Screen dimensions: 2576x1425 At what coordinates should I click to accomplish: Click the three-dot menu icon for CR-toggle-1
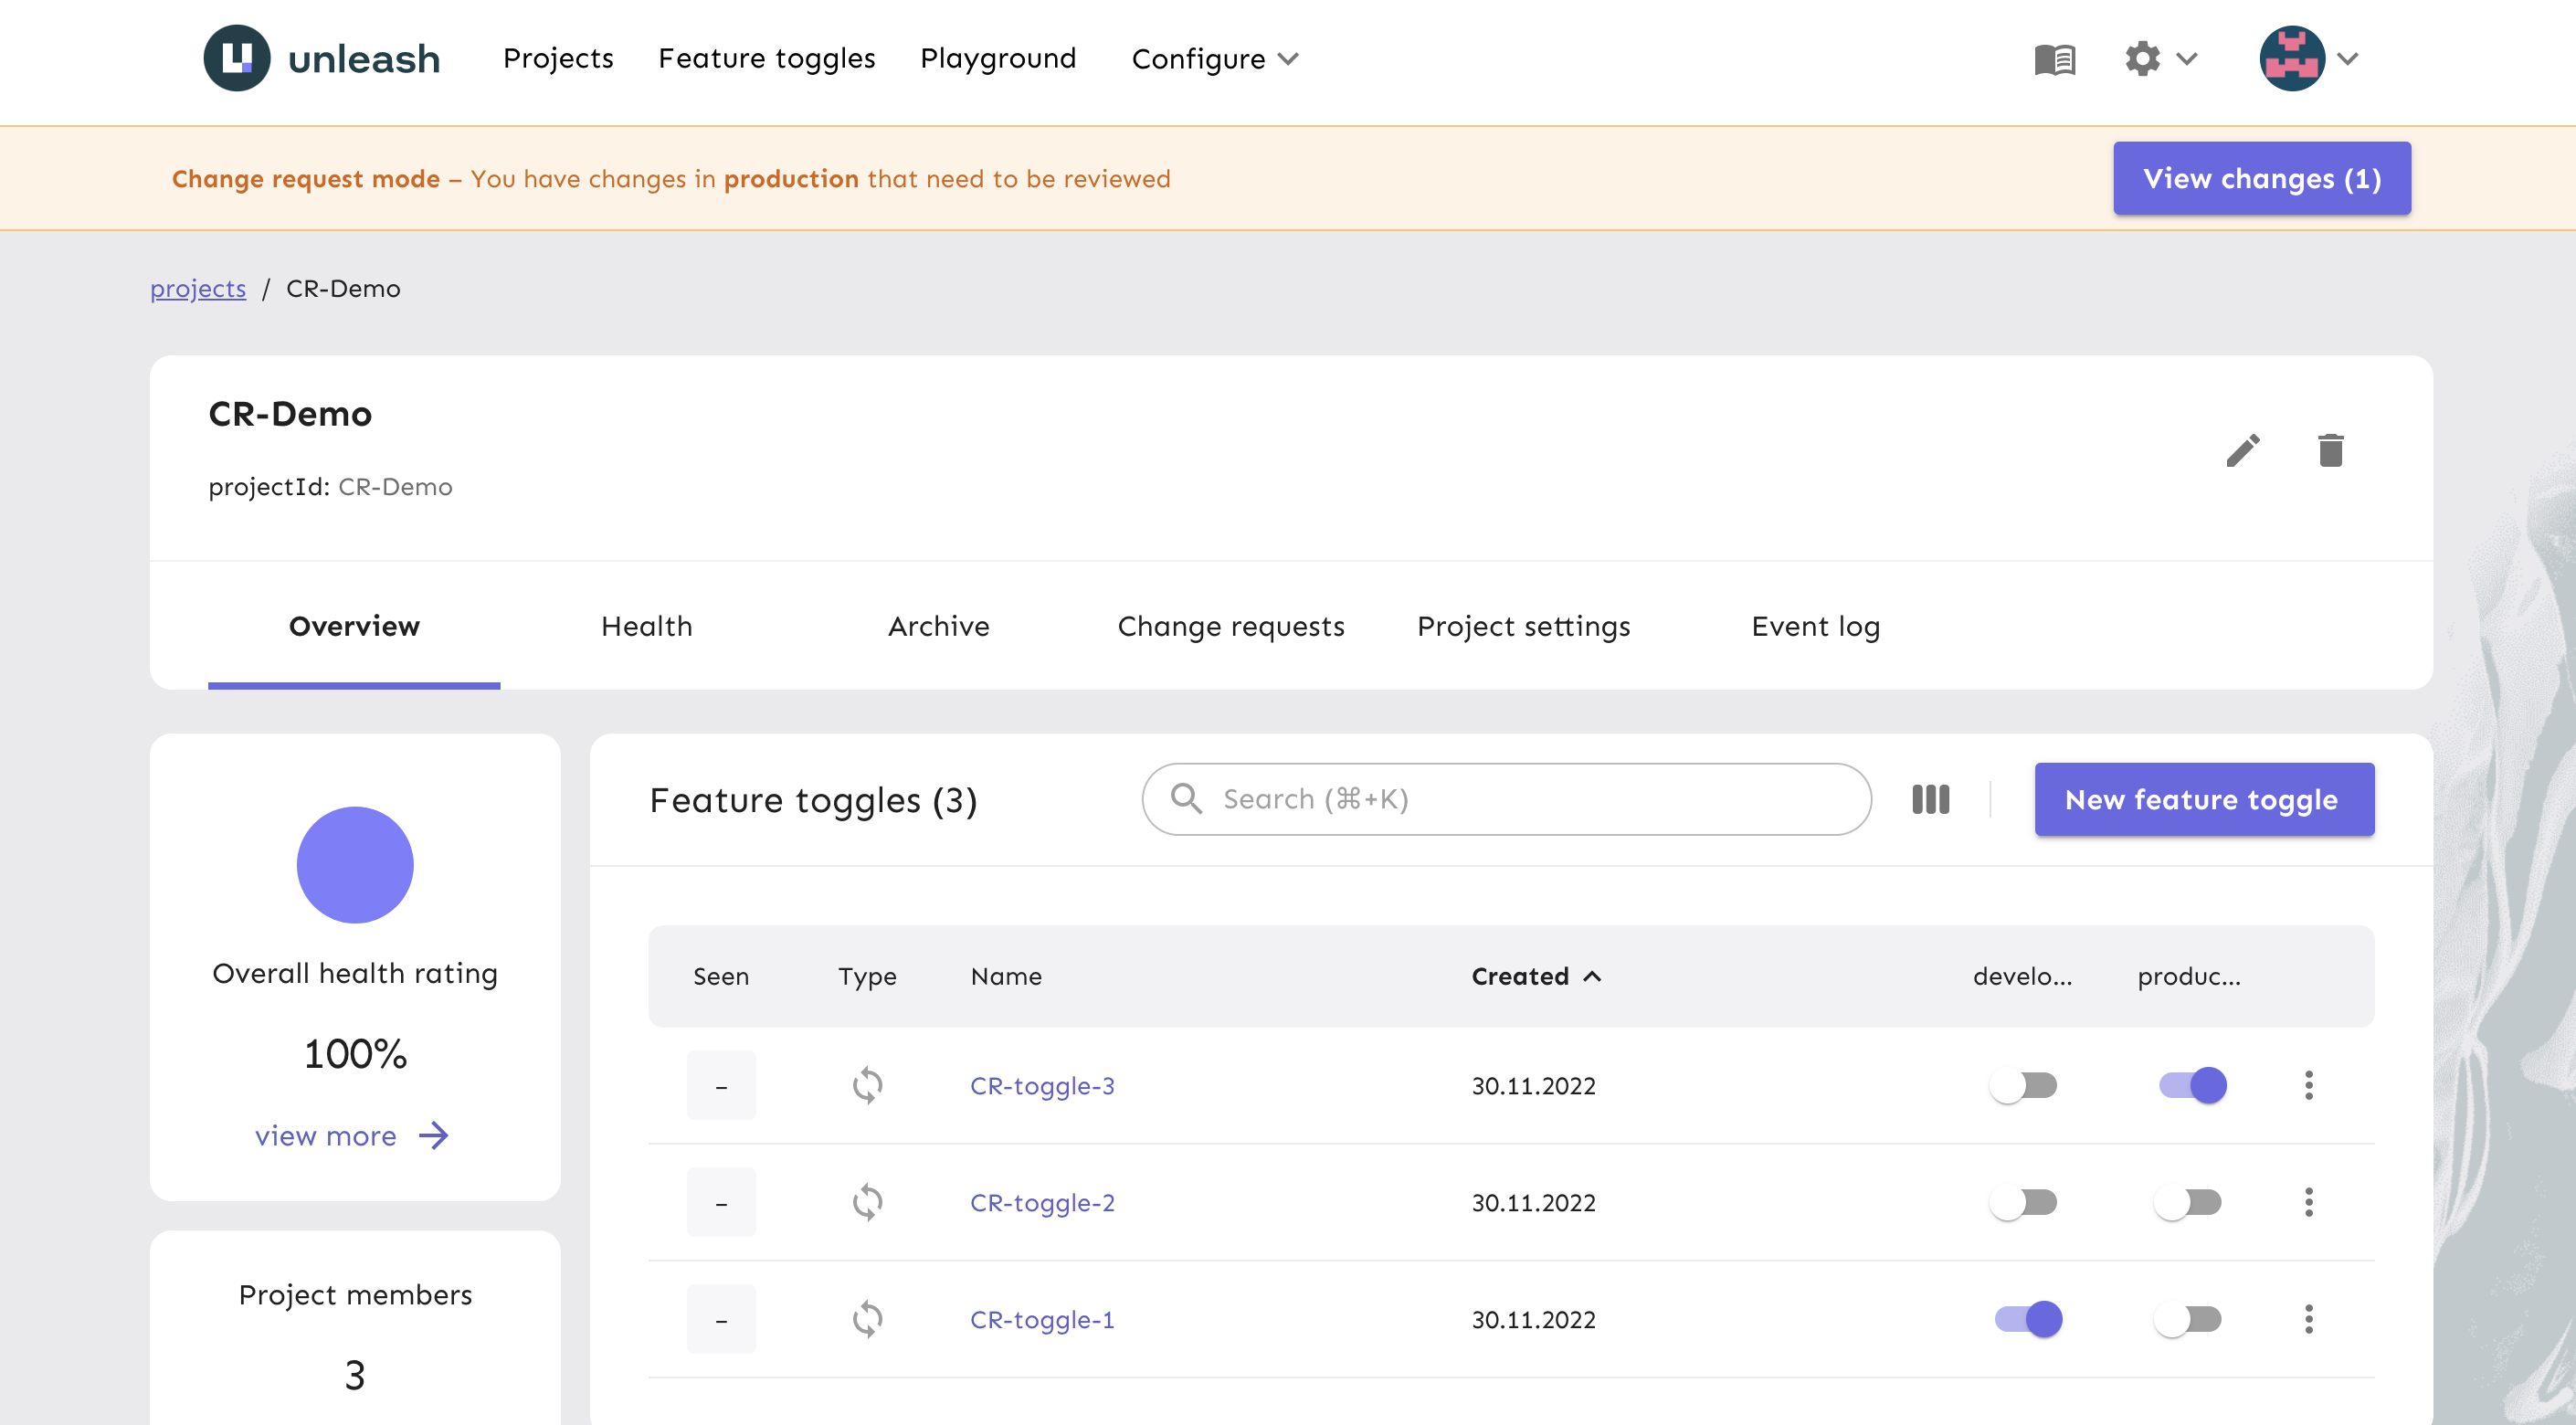click(2309, 1320)
